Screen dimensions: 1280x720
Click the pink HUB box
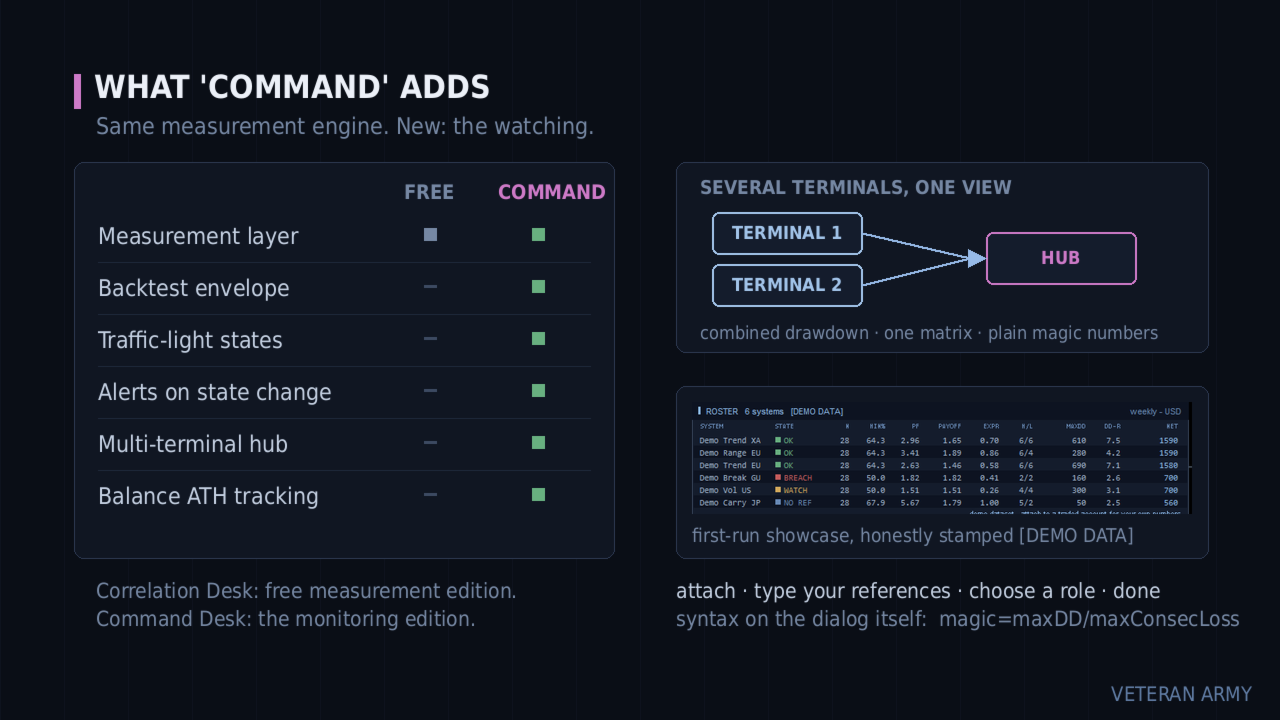point(1061,259)
